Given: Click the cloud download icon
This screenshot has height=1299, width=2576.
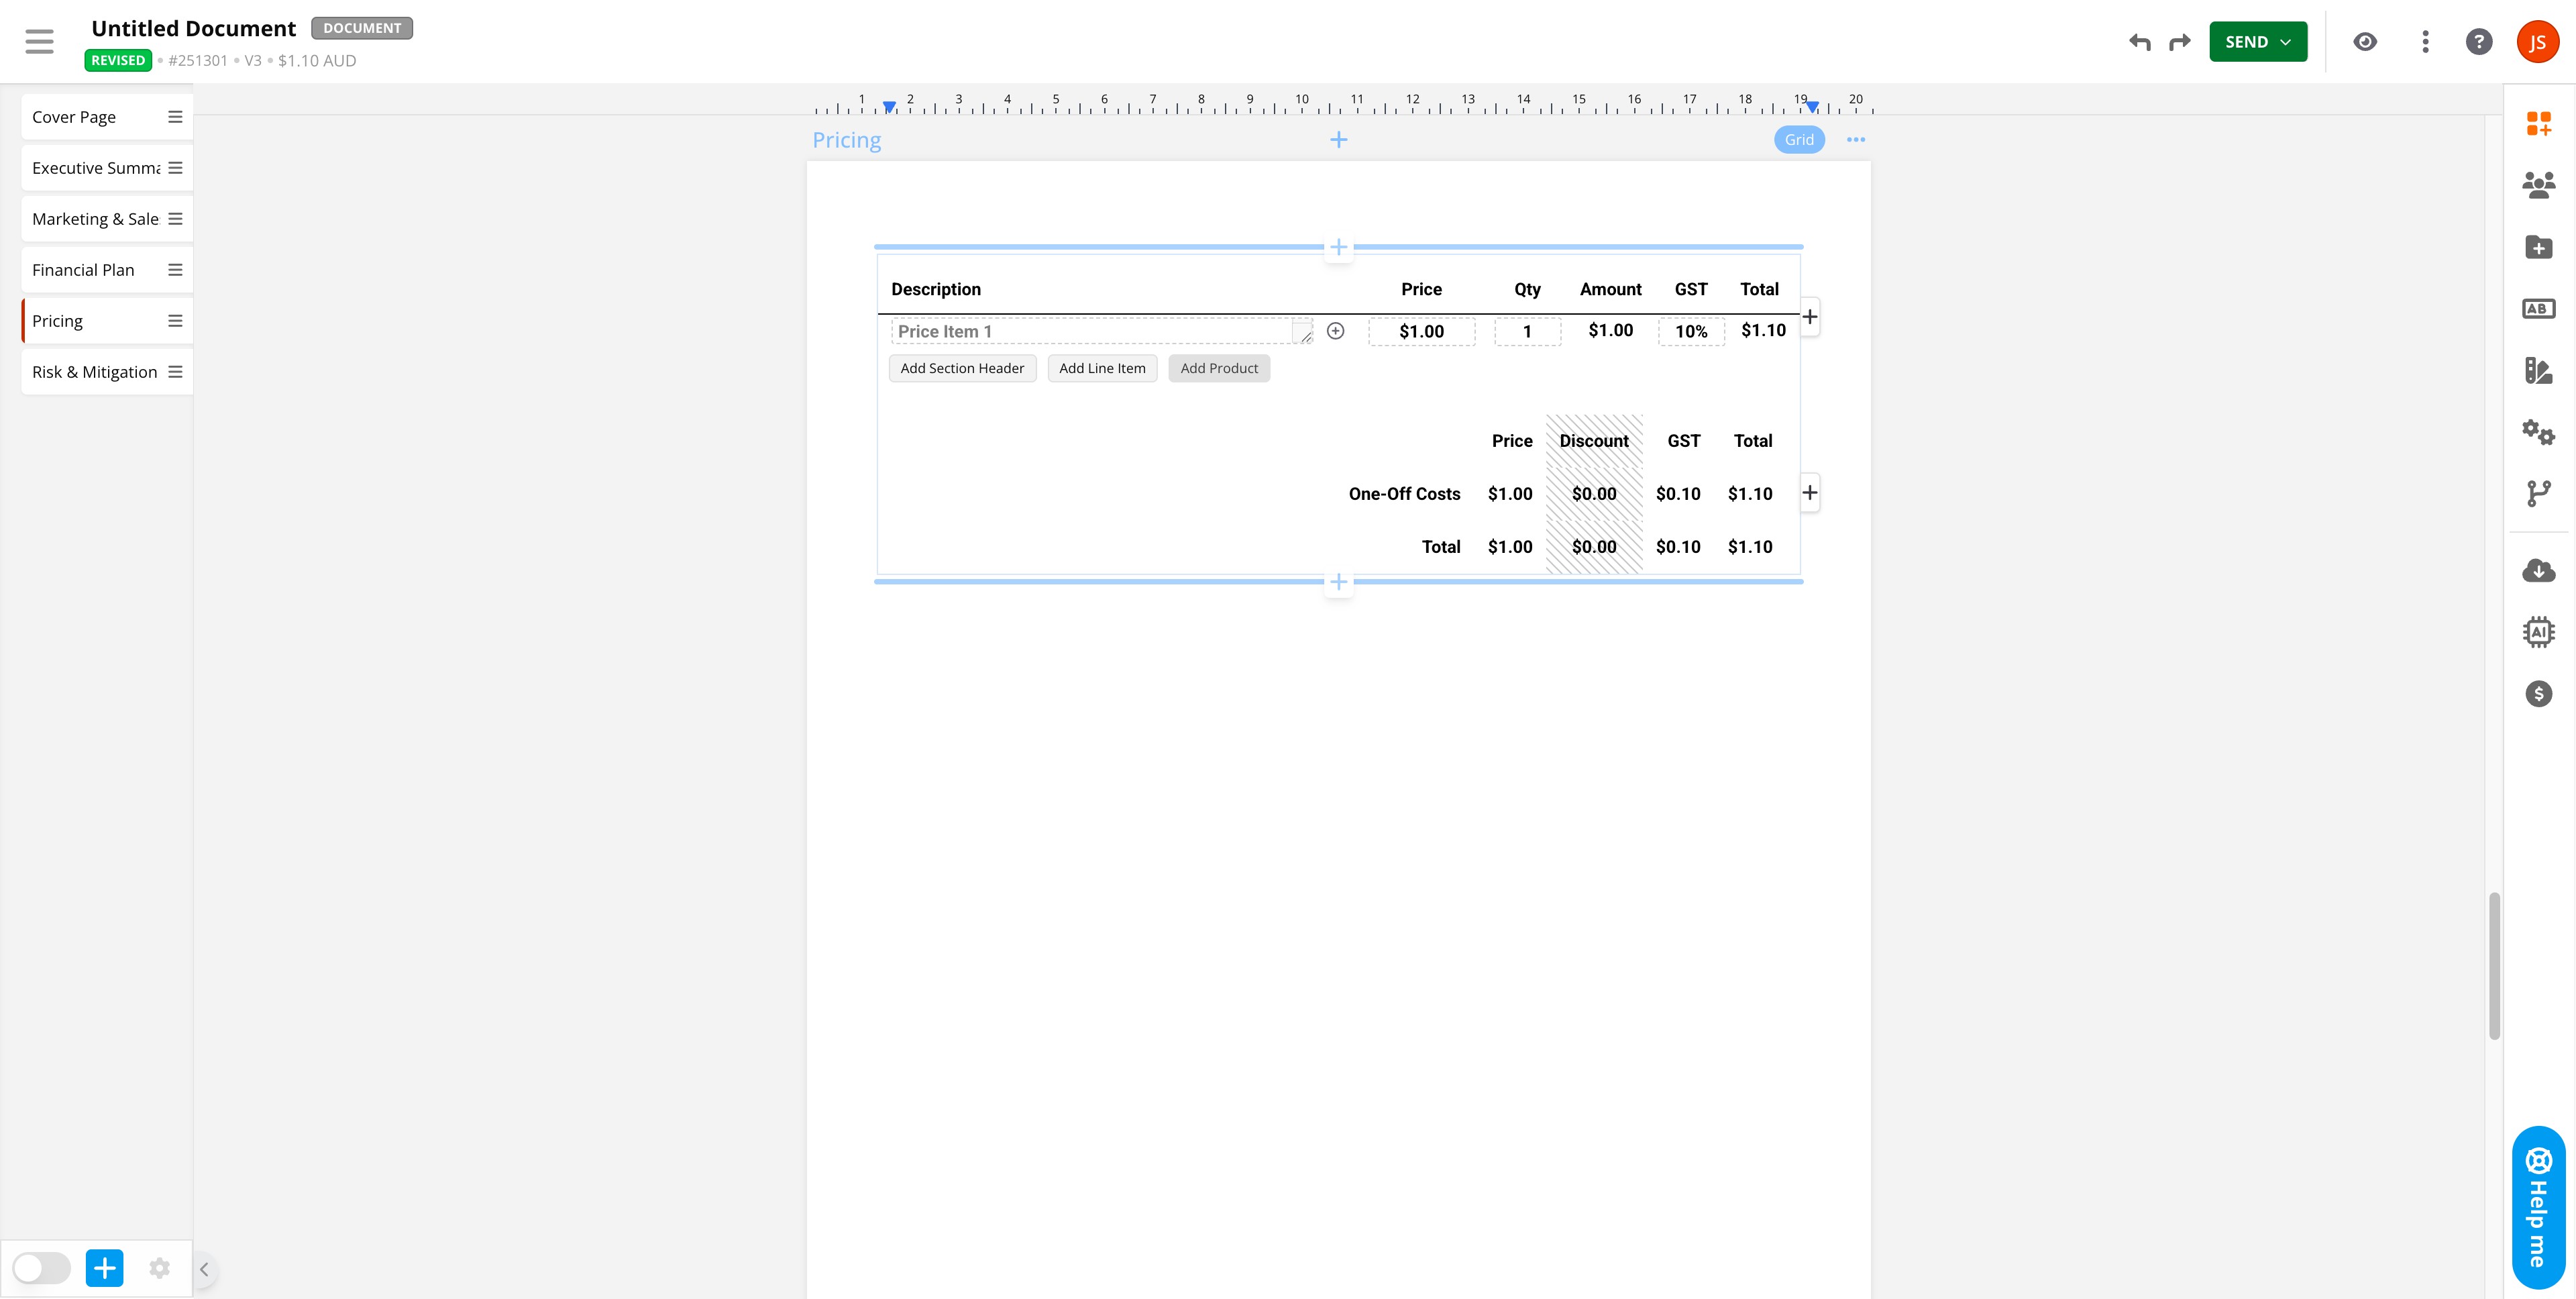Looking at the screenshot, I should 2538,571.
